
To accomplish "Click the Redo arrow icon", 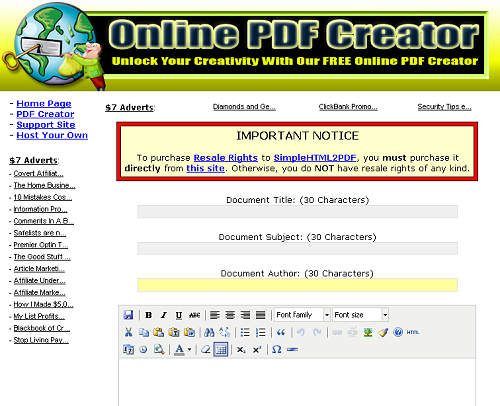I will pyautogui.click(x=317, y=332).
